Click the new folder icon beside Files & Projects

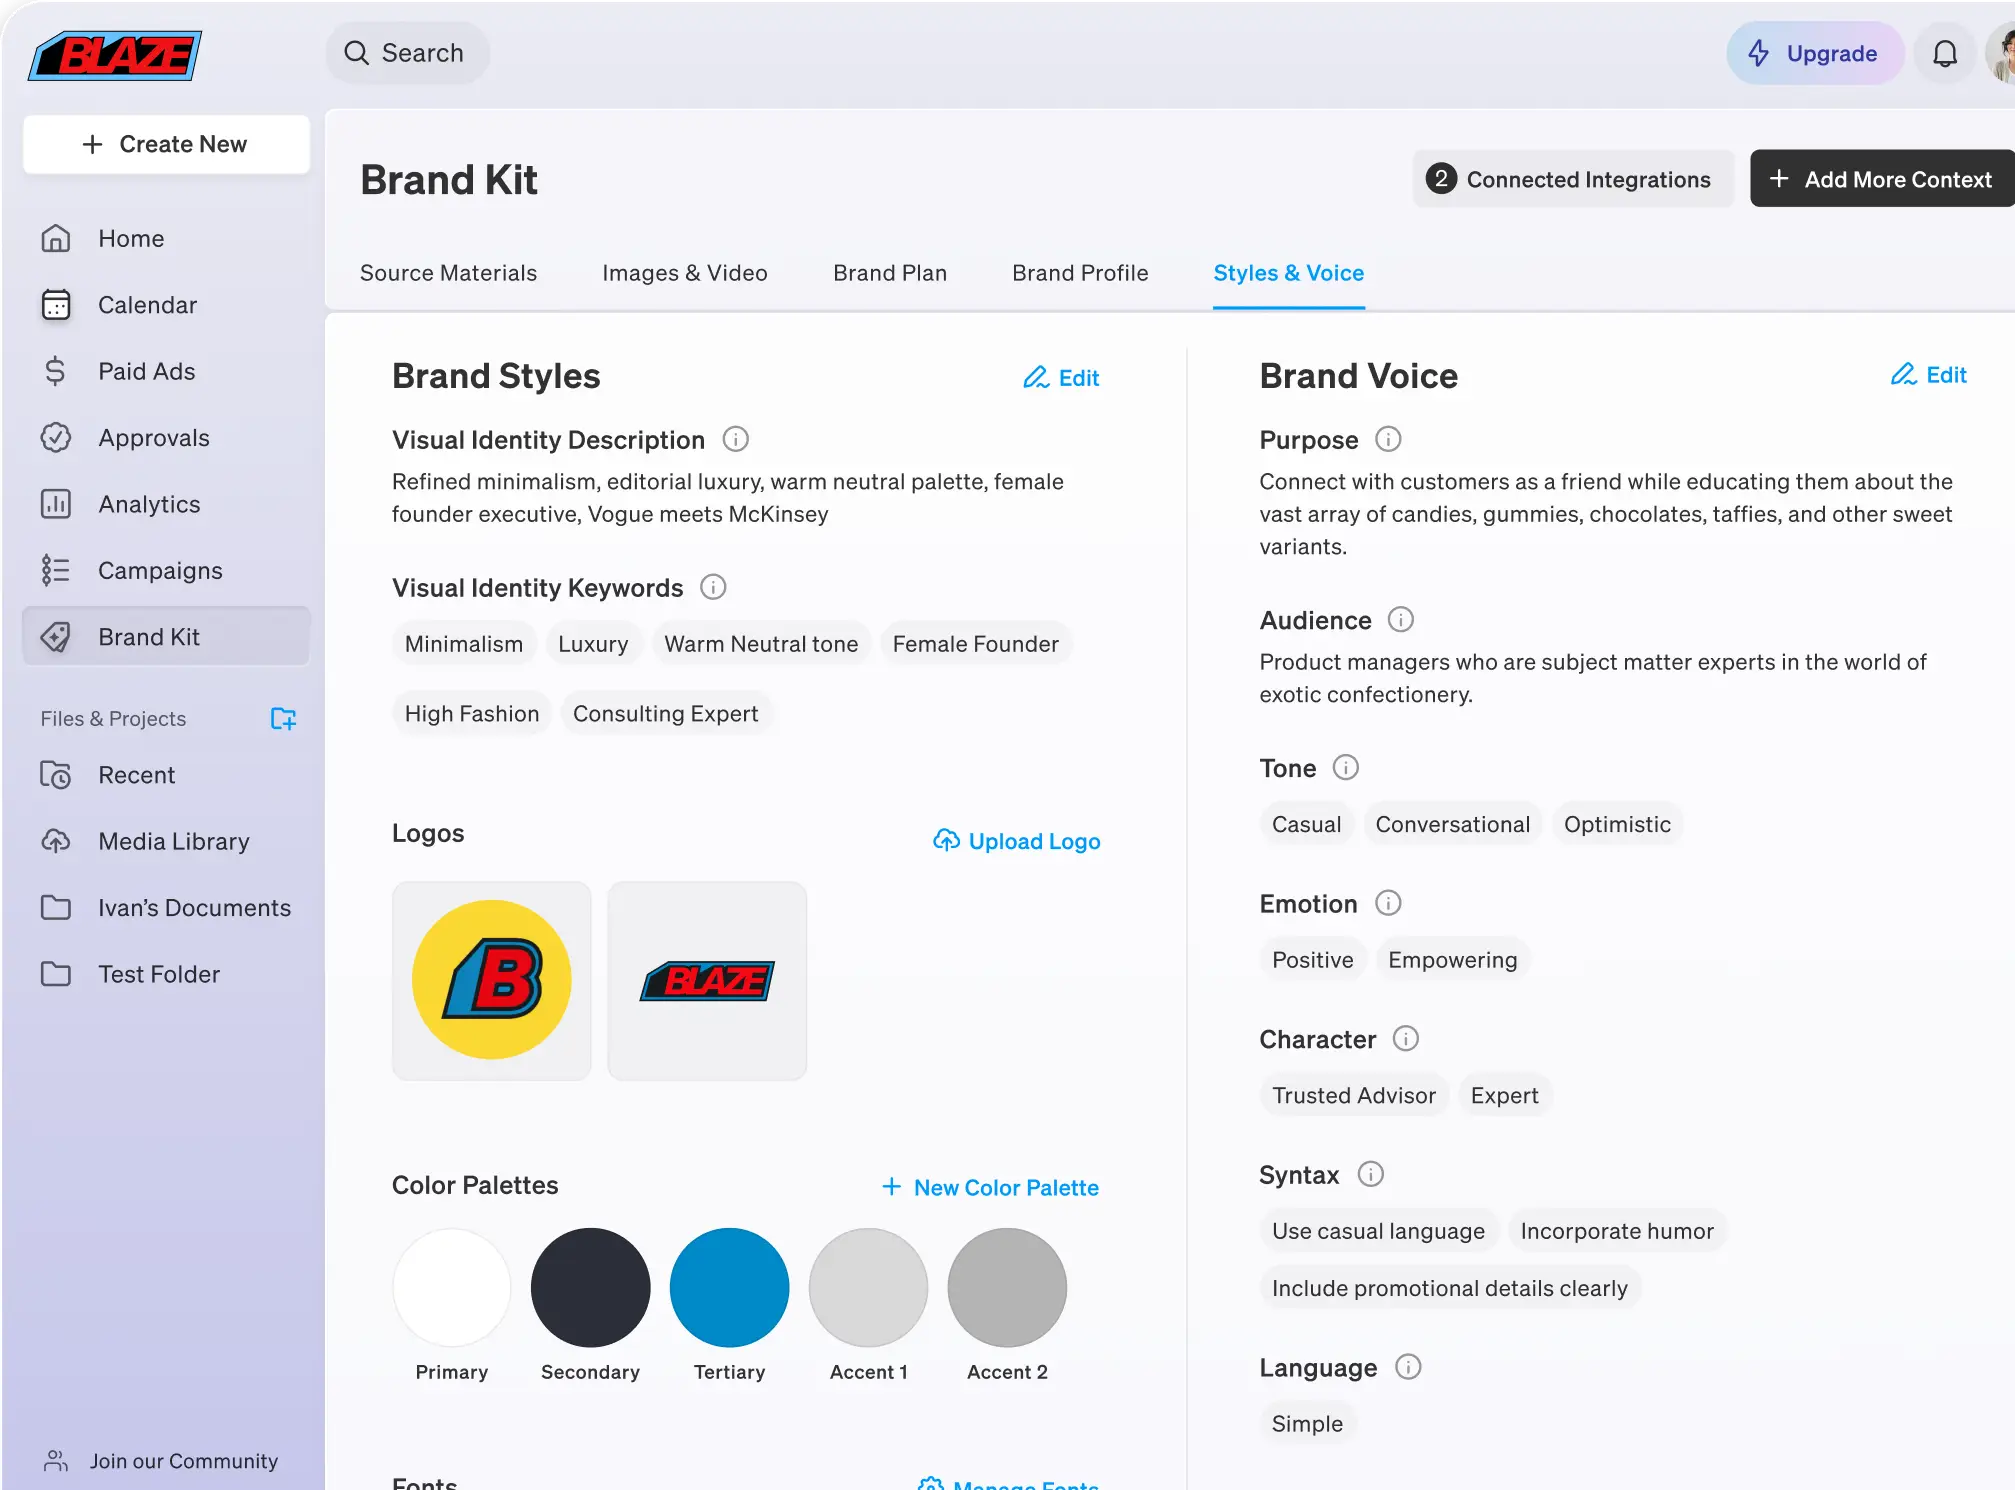point(283,718)
